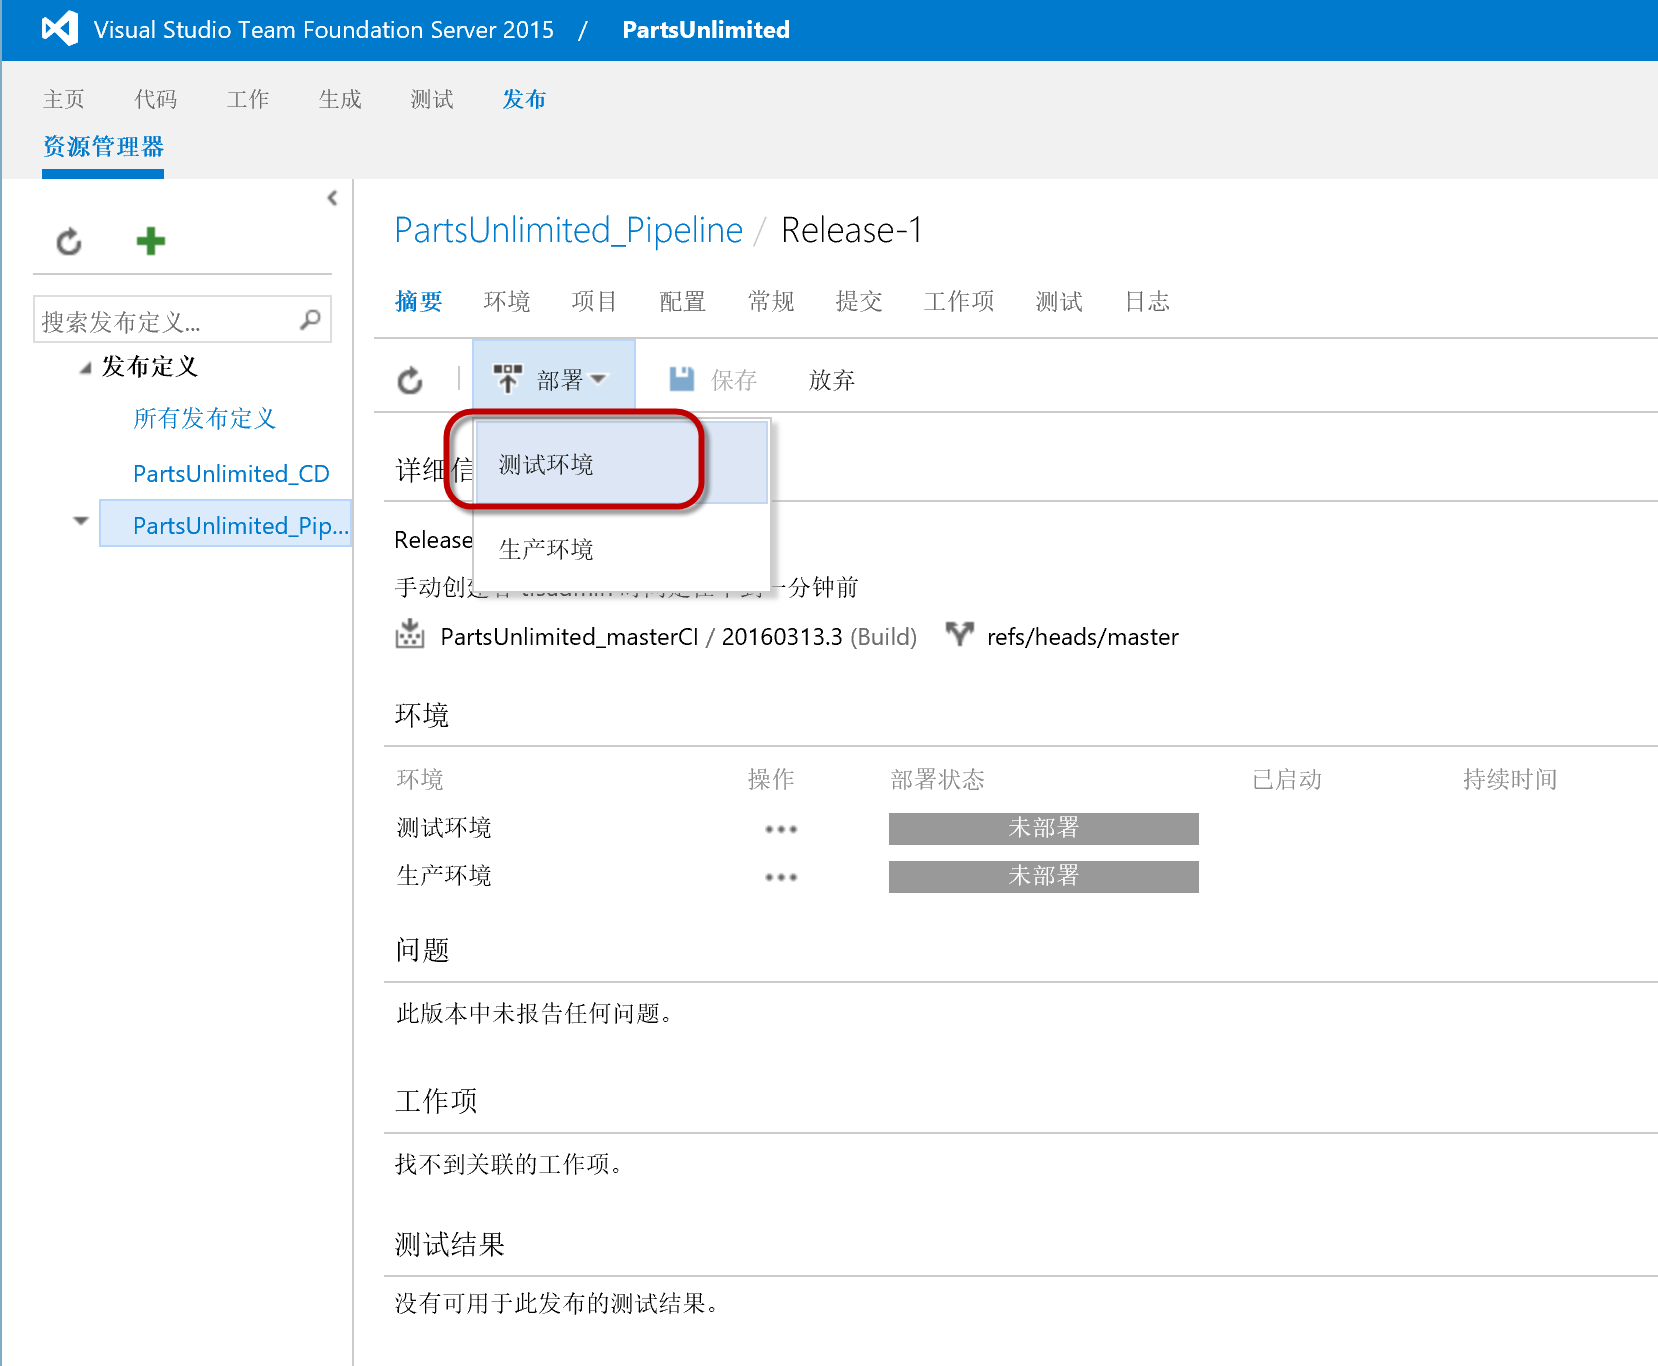Viewport: 1658px width, 1366px height.
Task: Open the 发布 hub
Action: pos(524,99)
